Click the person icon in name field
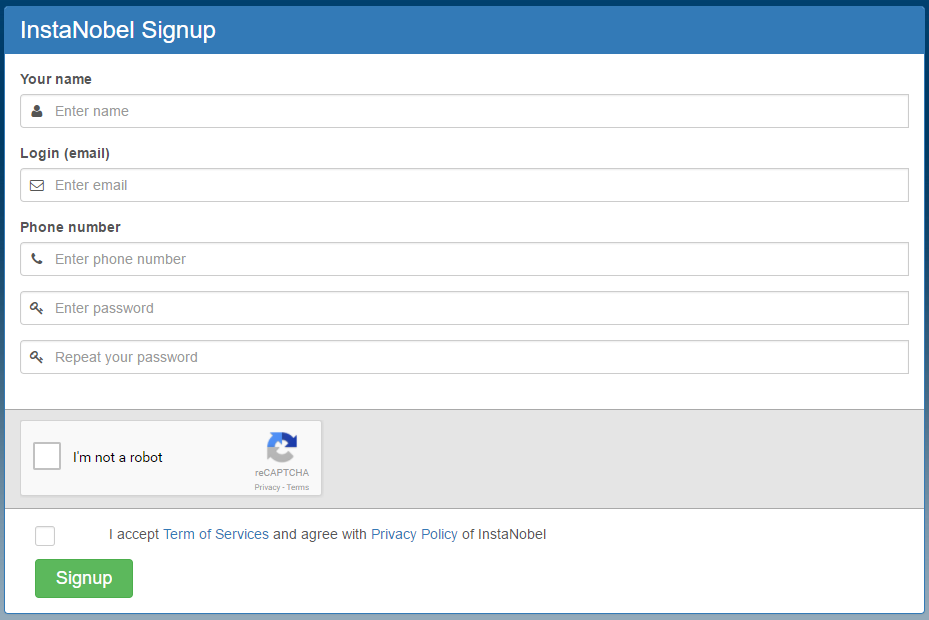The width and height of the screenshot is (929, 620). [x=37, y=111]
